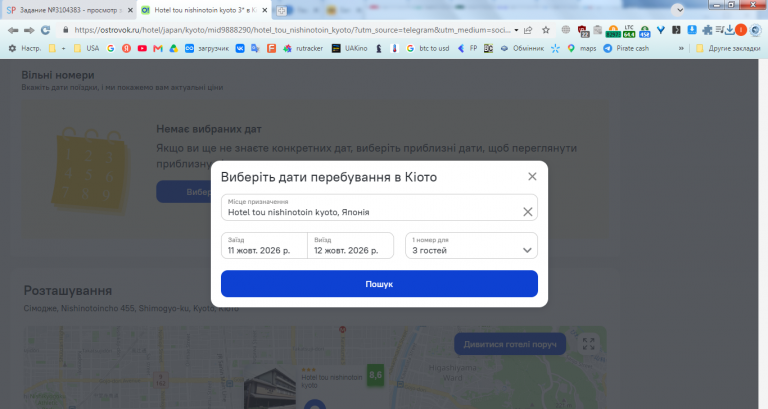Click the padlock site info icon
The width and height of the screenshot is (768, 409).
[66, 30]
